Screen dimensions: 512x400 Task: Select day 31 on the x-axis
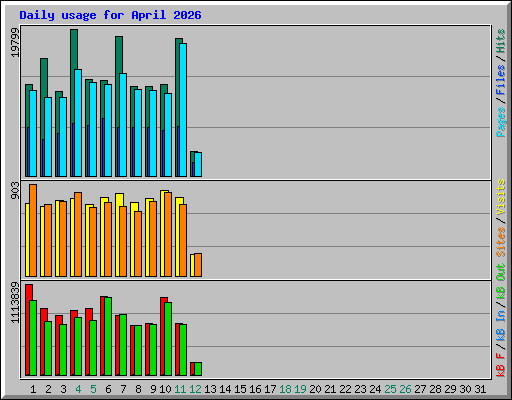480,389
